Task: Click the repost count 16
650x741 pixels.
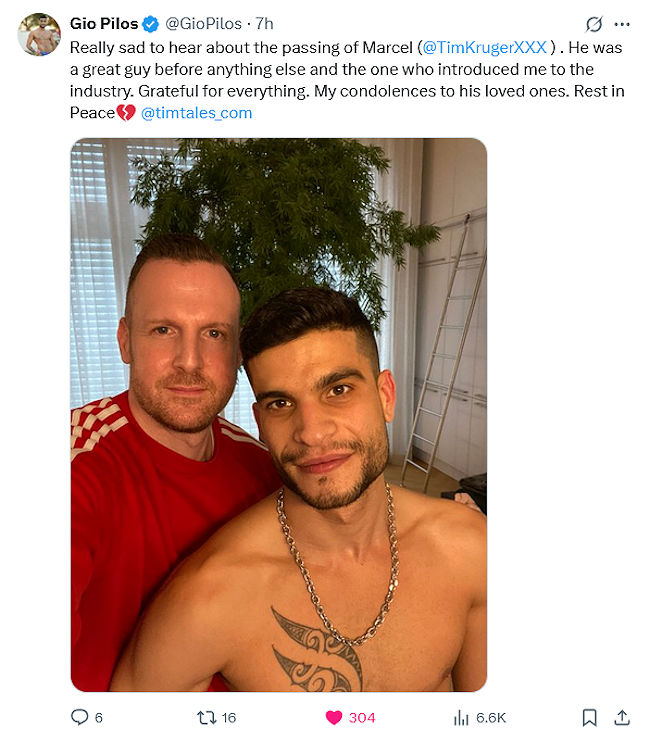Action: click(229, 718)
